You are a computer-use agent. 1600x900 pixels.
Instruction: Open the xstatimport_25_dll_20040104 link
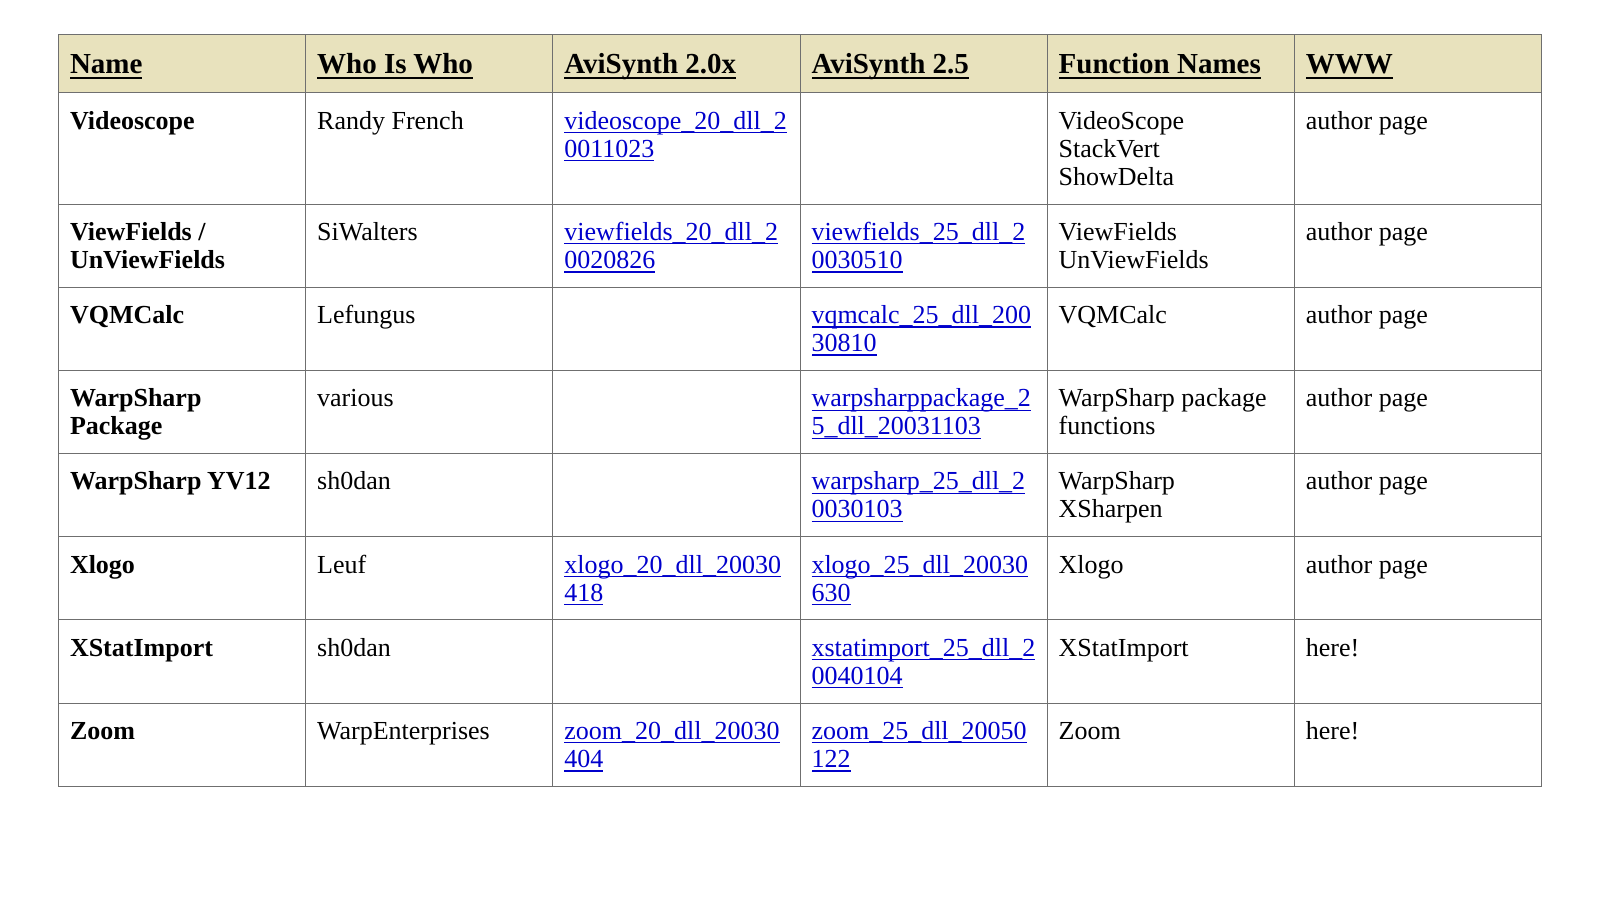pyautogui.click(x=923, y=662)
